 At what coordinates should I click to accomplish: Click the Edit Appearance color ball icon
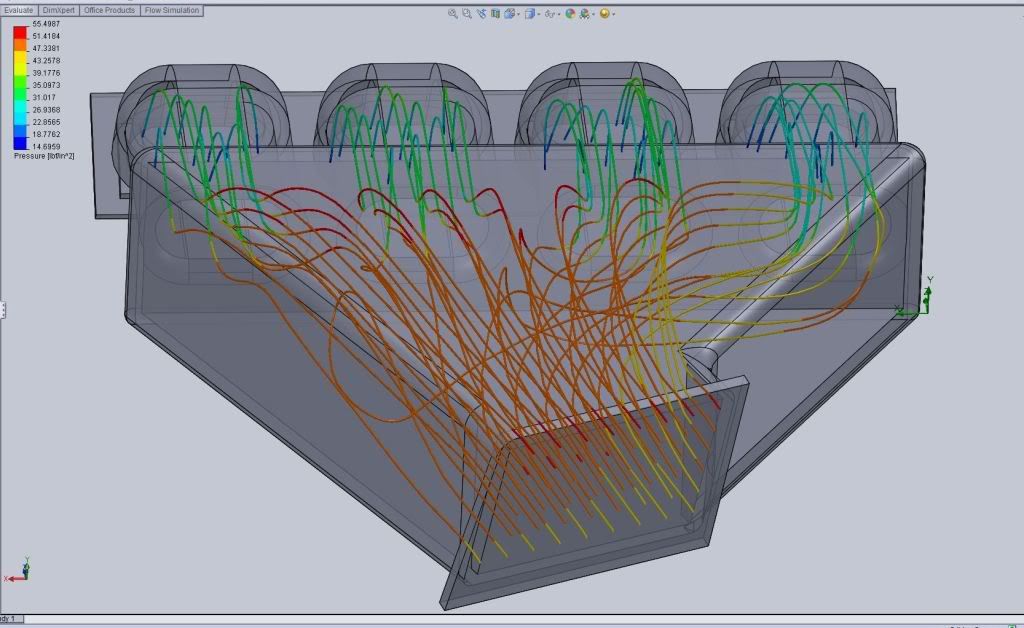click(x=570, y=14)
